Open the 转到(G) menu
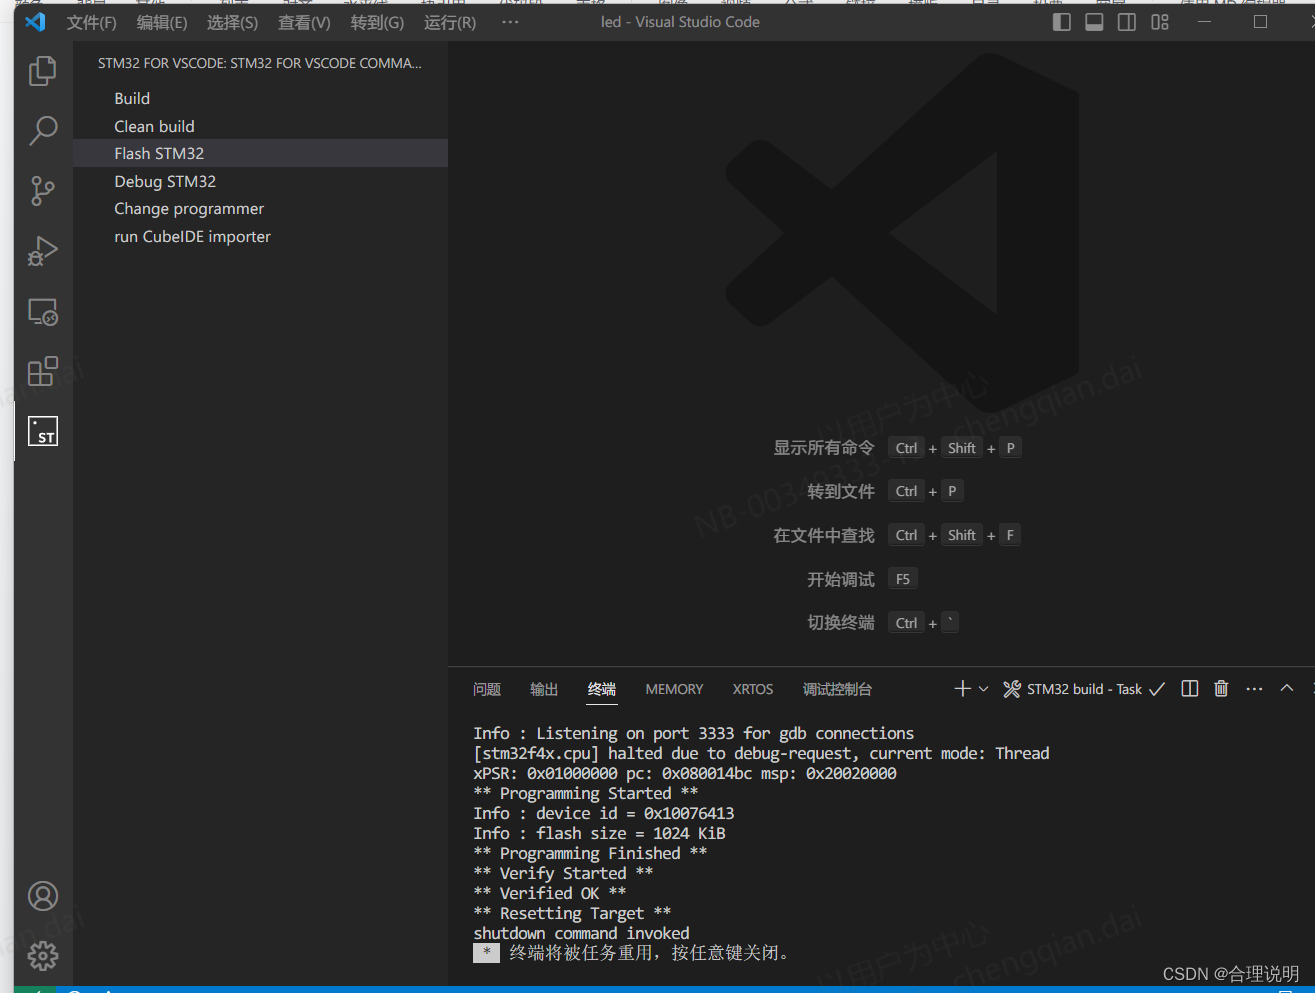 (377, 22)
